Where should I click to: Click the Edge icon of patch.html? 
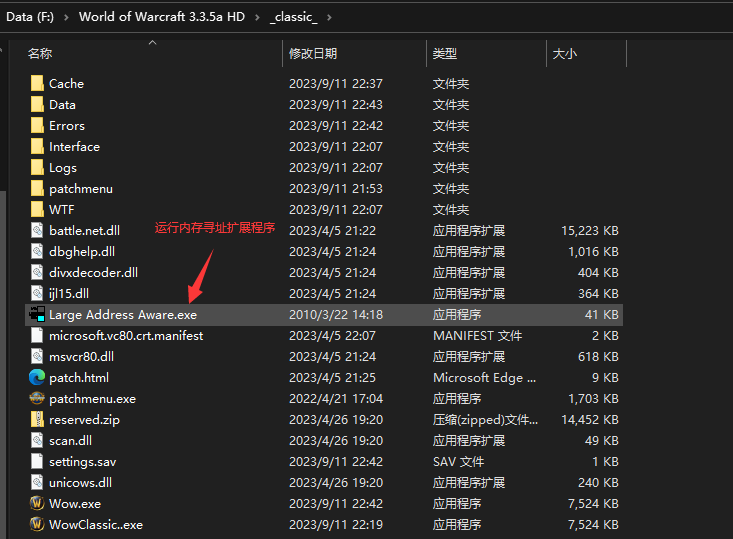pyautogui.click(x=37, y=377)
